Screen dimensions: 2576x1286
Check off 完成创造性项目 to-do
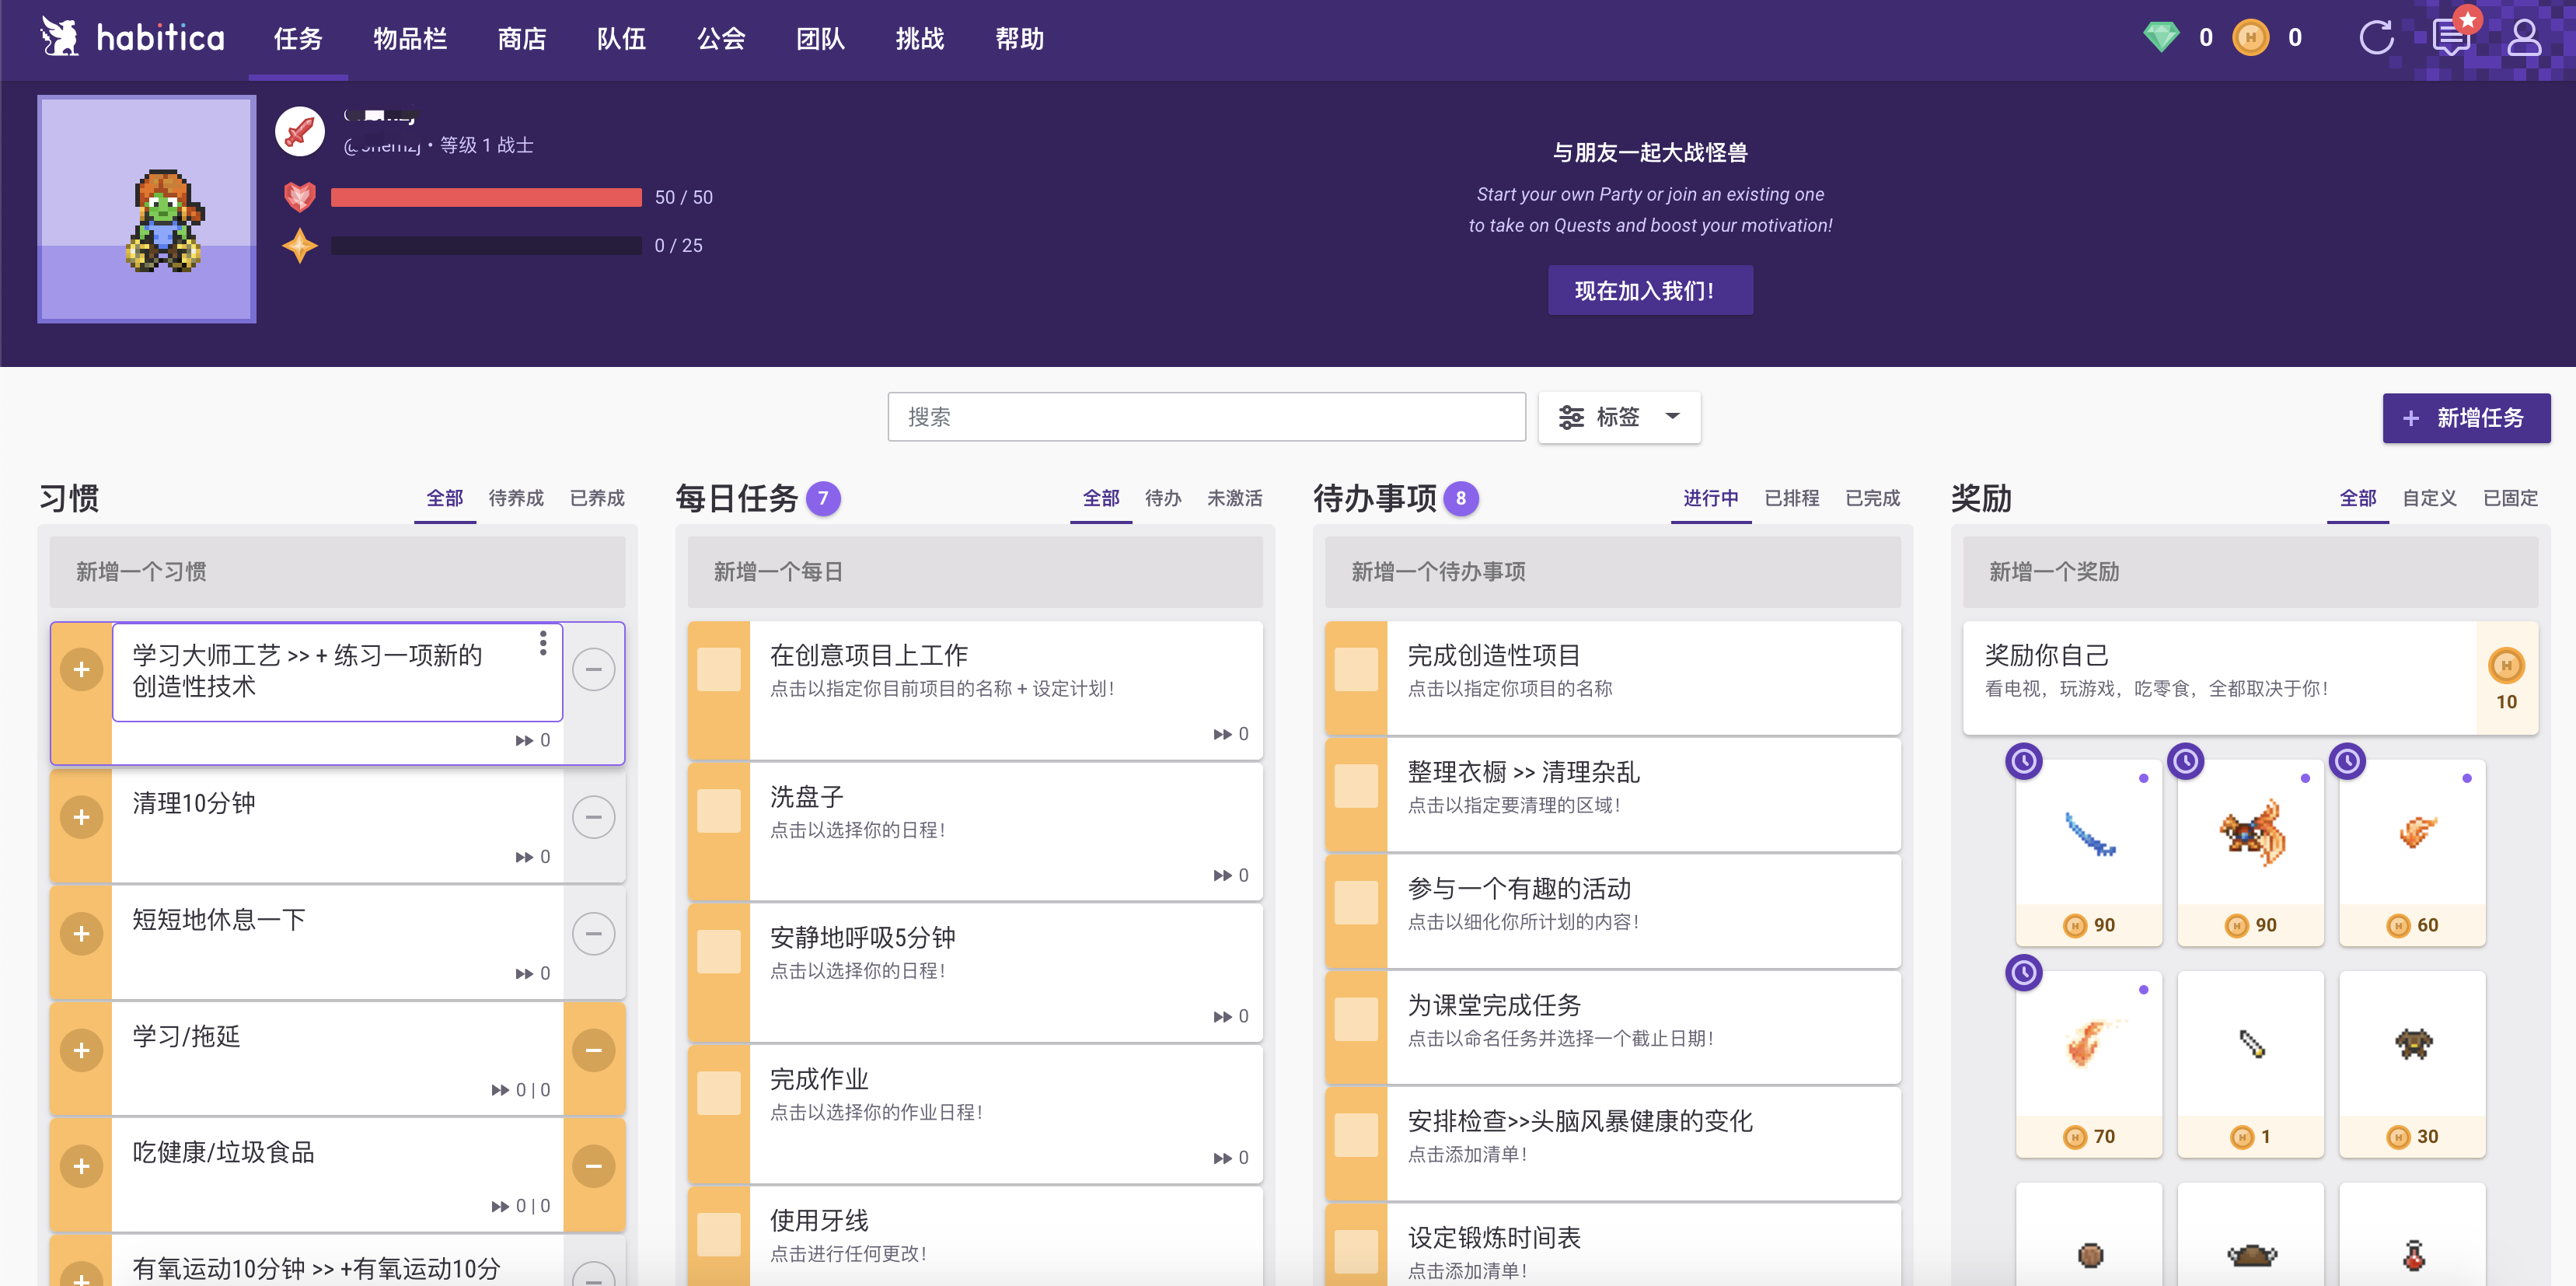click(x=1356, y=669)
